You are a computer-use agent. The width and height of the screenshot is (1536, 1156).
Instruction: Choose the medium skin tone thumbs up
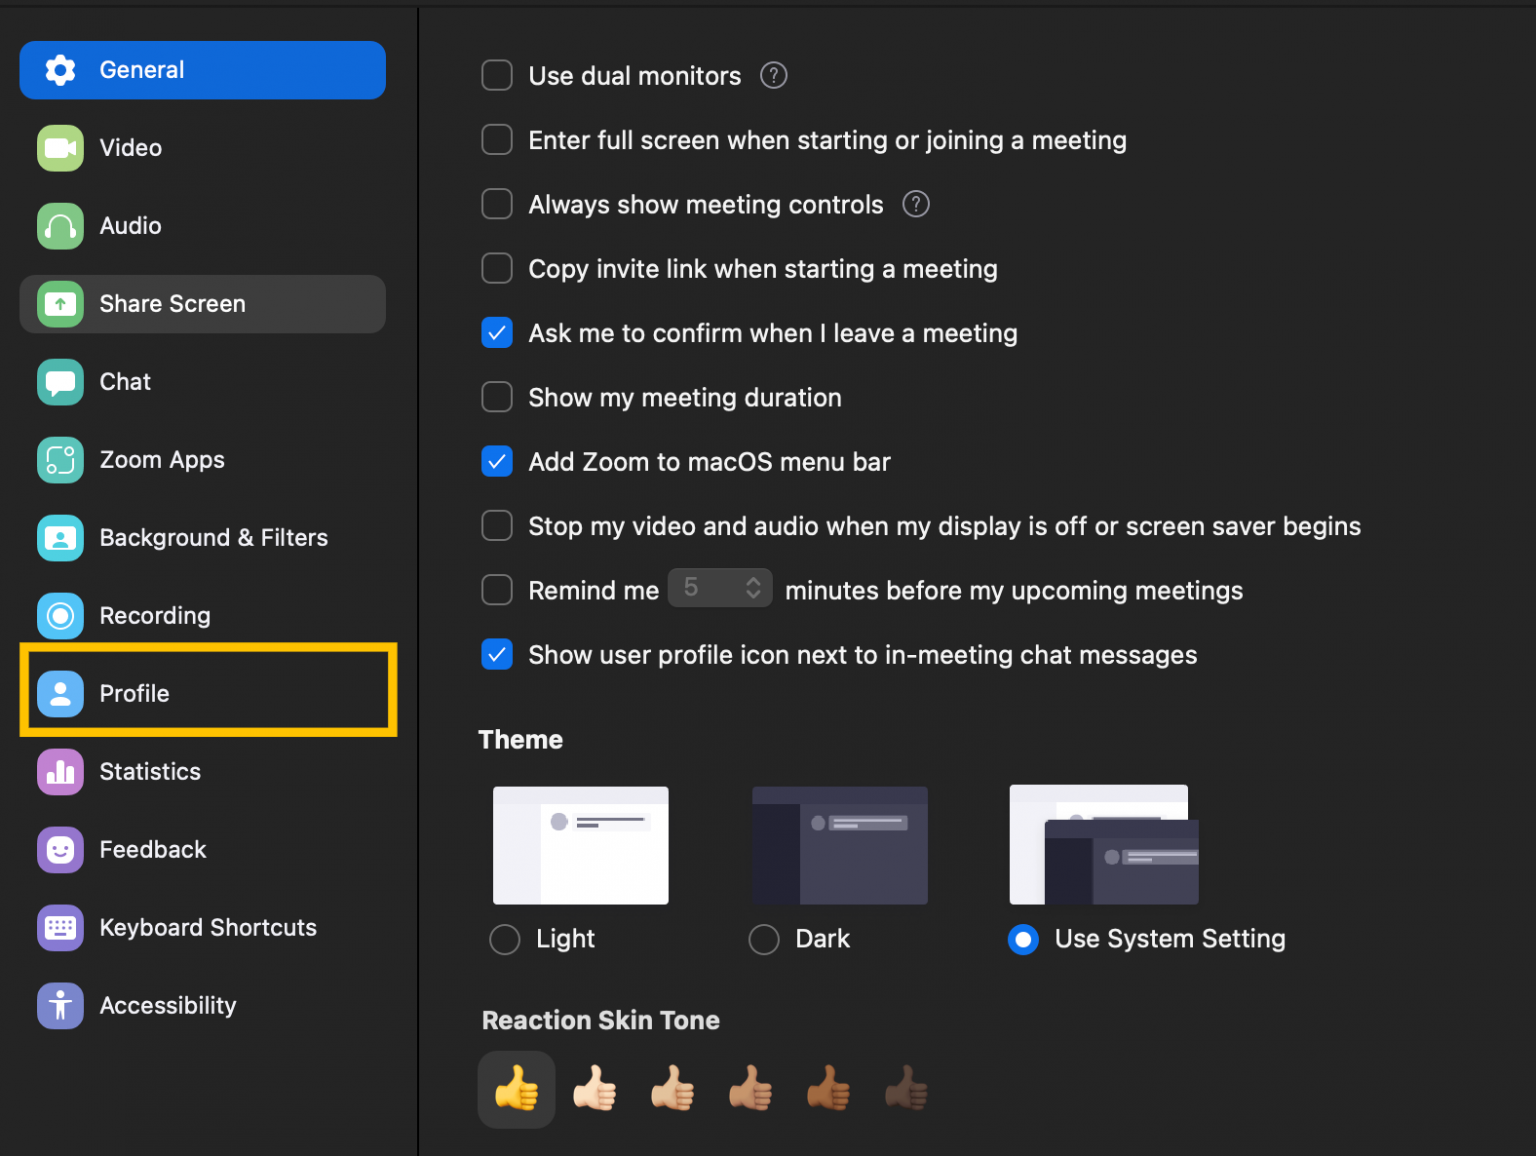coord(751,1089)
